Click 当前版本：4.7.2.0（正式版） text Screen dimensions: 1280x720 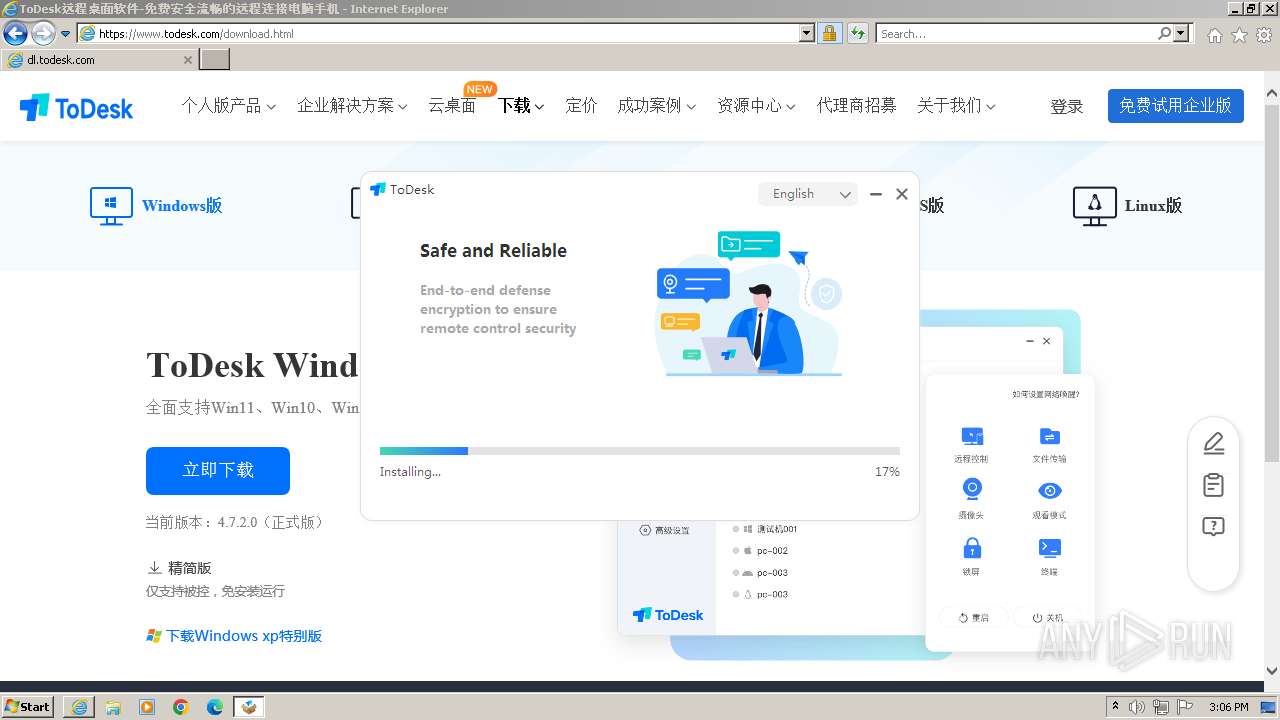237,522
